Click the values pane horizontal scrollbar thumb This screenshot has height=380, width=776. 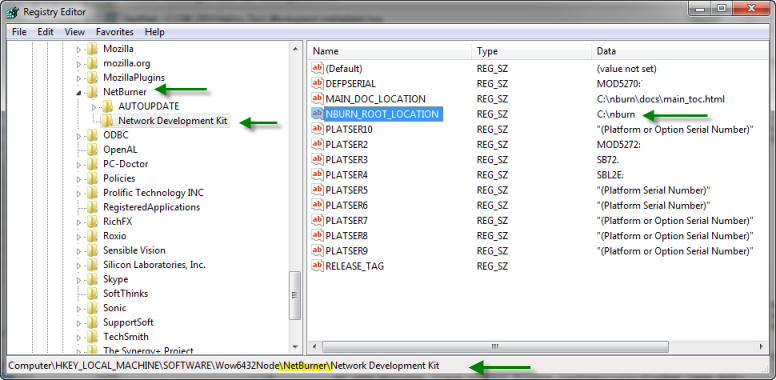pyautogui.click(x=495, y=346)
